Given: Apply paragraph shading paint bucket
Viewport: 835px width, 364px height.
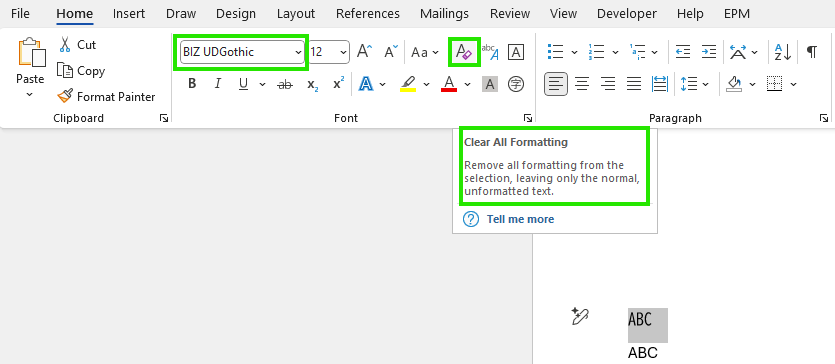Looking at the screenshot, I should click(734, 84).
